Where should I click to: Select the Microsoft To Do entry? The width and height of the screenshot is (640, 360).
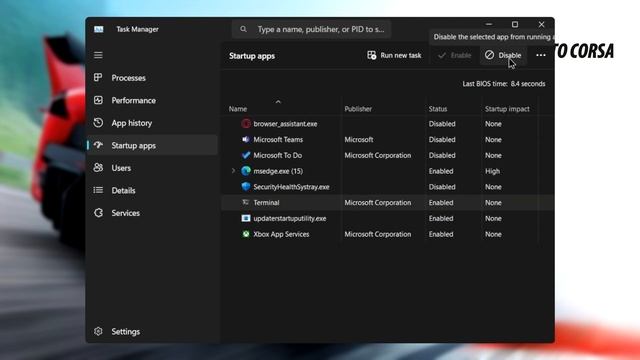pyautogui.click(x=278, y=155)
